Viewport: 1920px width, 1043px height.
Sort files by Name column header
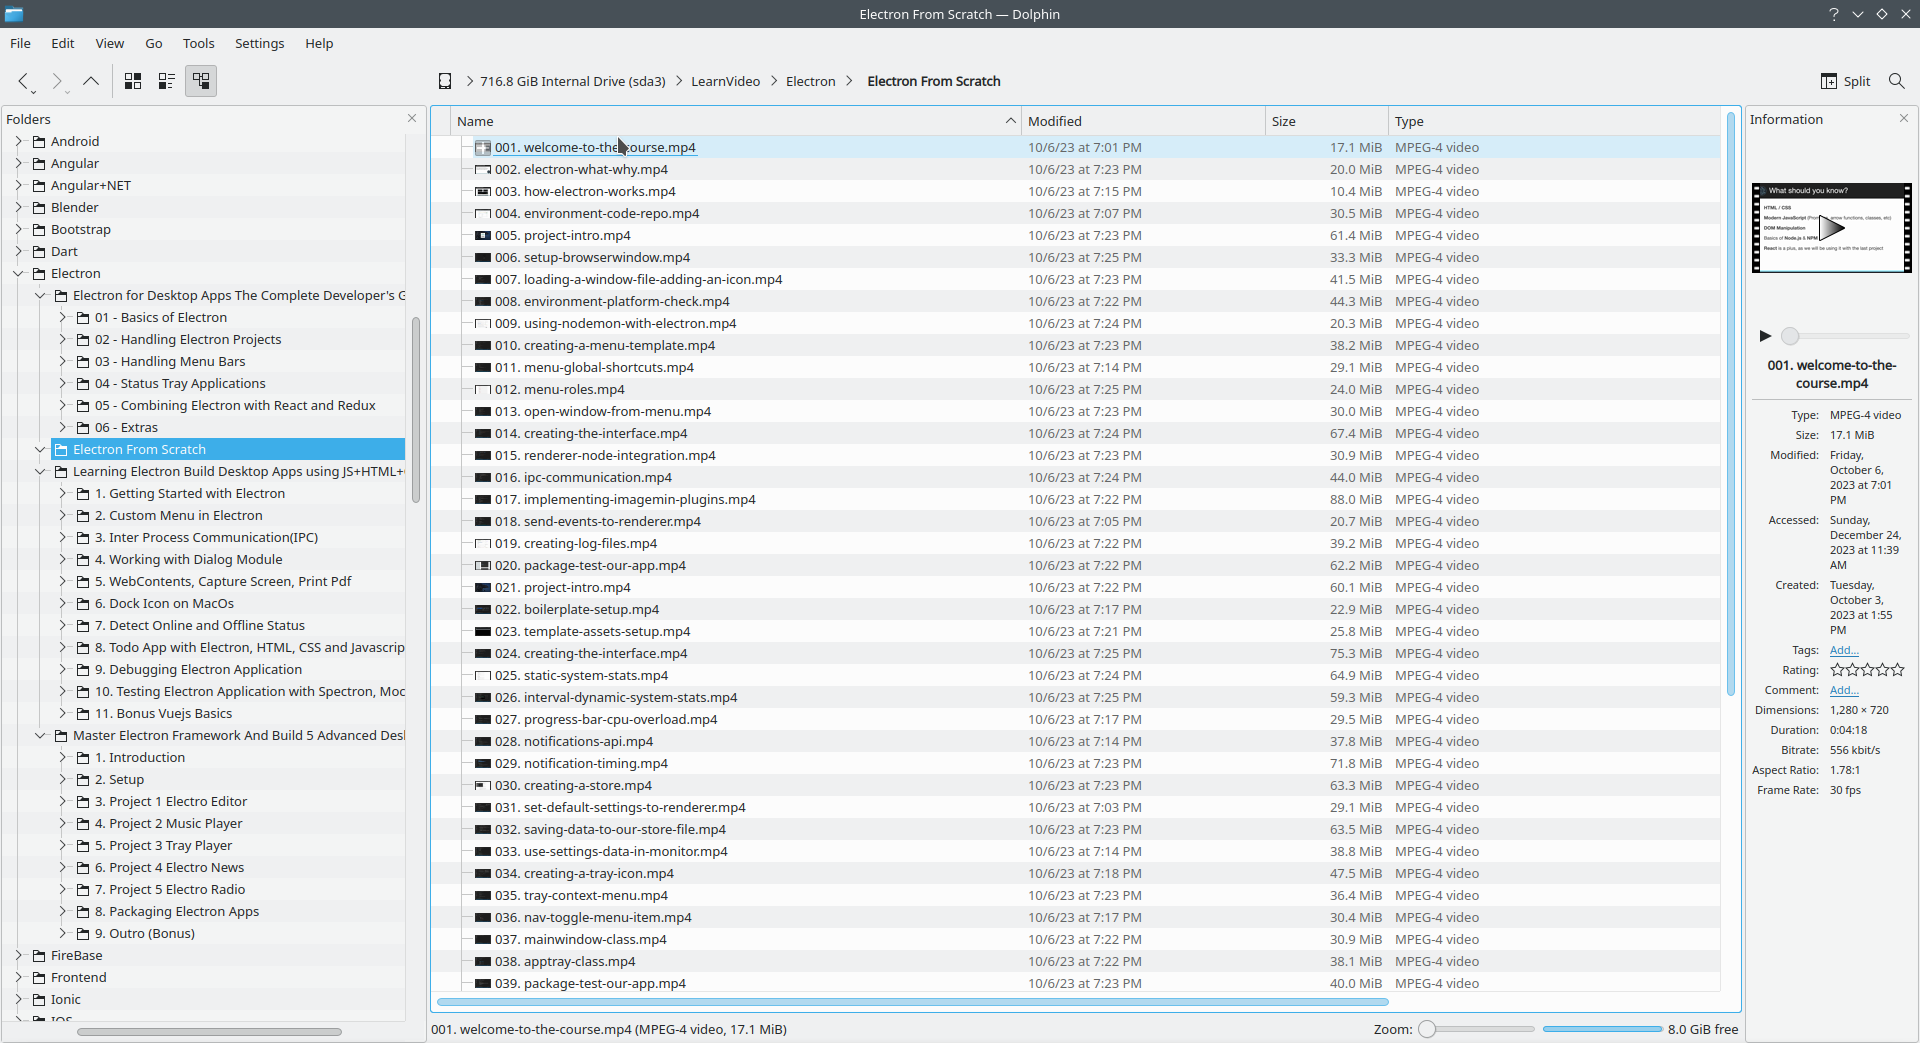pyautogui.click(x=736, y=121)
